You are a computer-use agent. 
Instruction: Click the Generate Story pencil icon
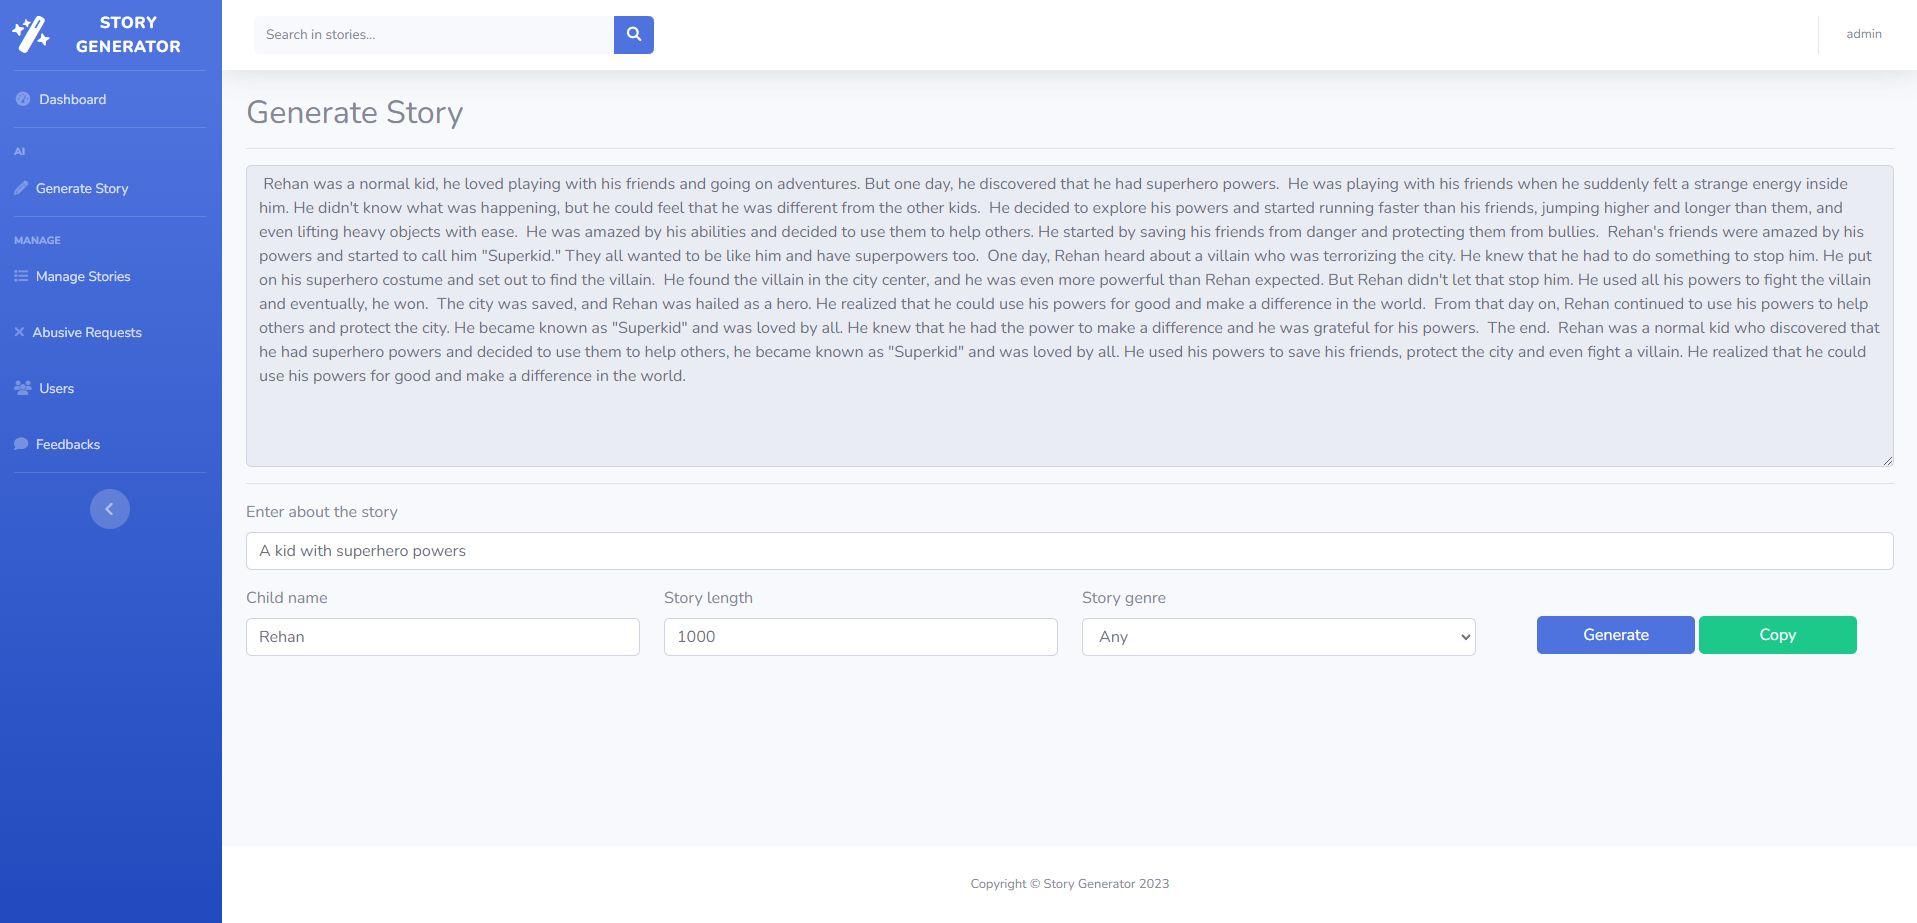coord(21,188)
